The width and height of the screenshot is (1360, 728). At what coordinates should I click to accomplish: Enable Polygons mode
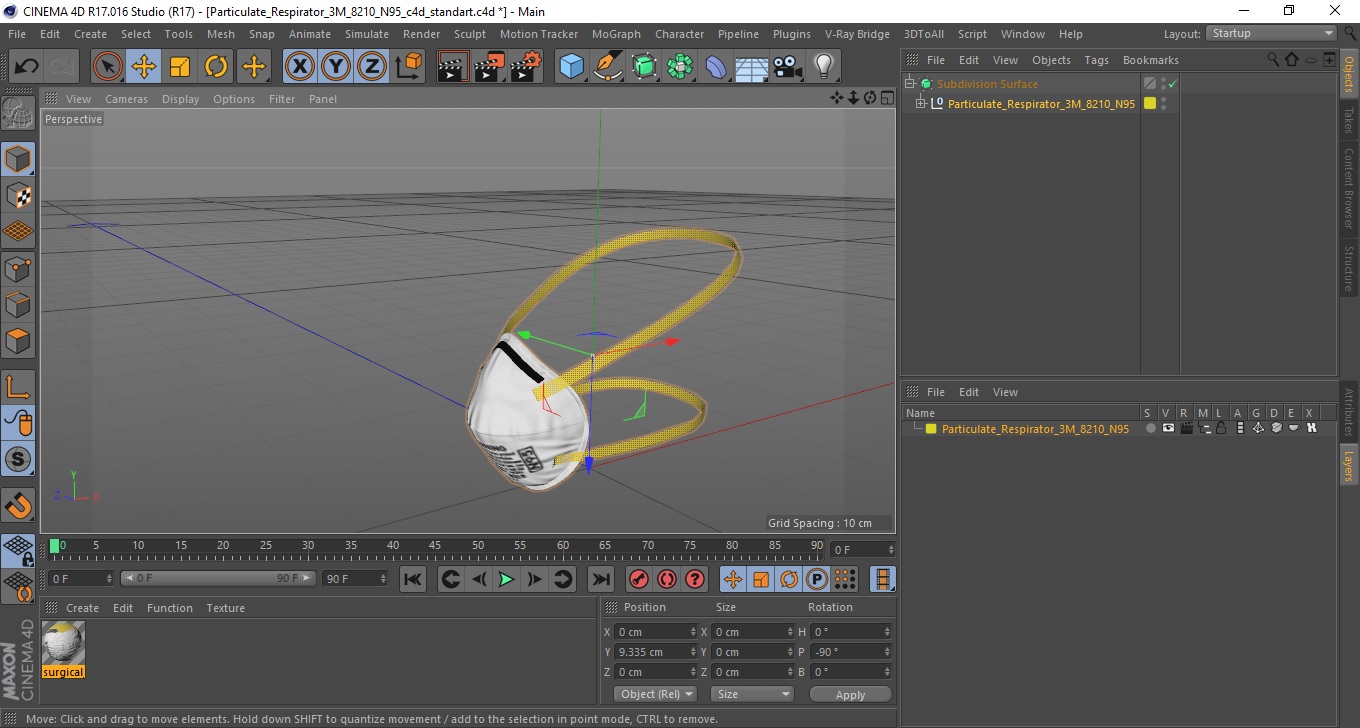click(18, 341)
